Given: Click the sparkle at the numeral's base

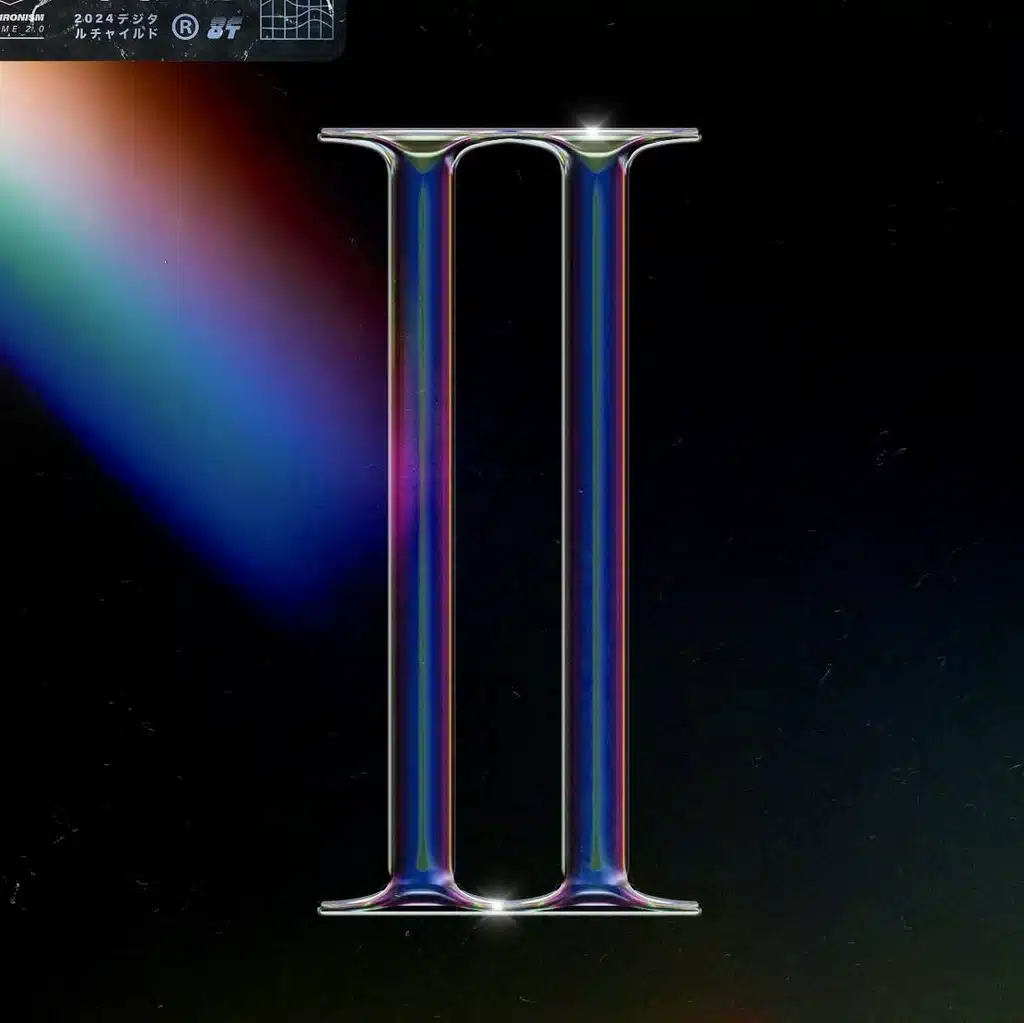Looking at the screenshot, I should (497, 907).
